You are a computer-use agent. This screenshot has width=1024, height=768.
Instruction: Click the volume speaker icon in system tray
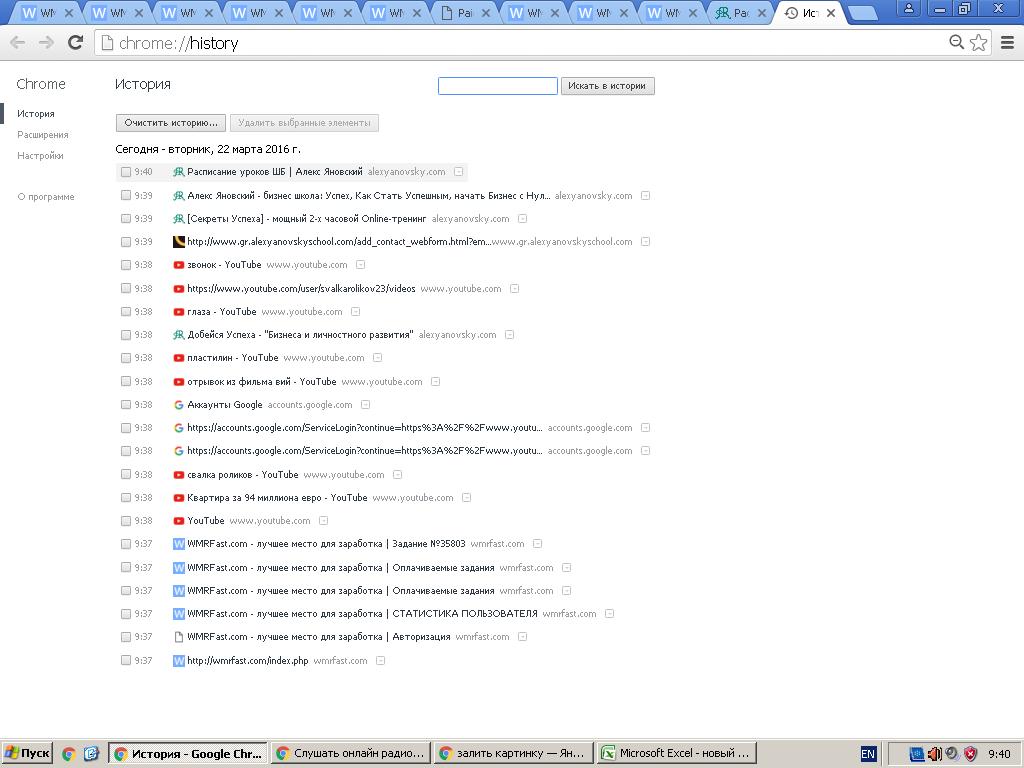pos(935,754)
